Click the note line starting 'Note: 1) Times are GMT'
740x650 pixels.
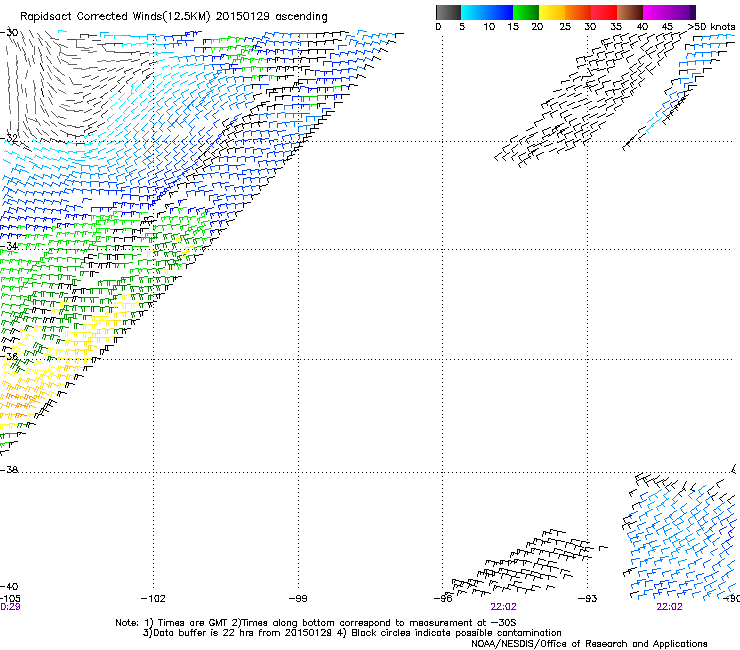(316, 623)
